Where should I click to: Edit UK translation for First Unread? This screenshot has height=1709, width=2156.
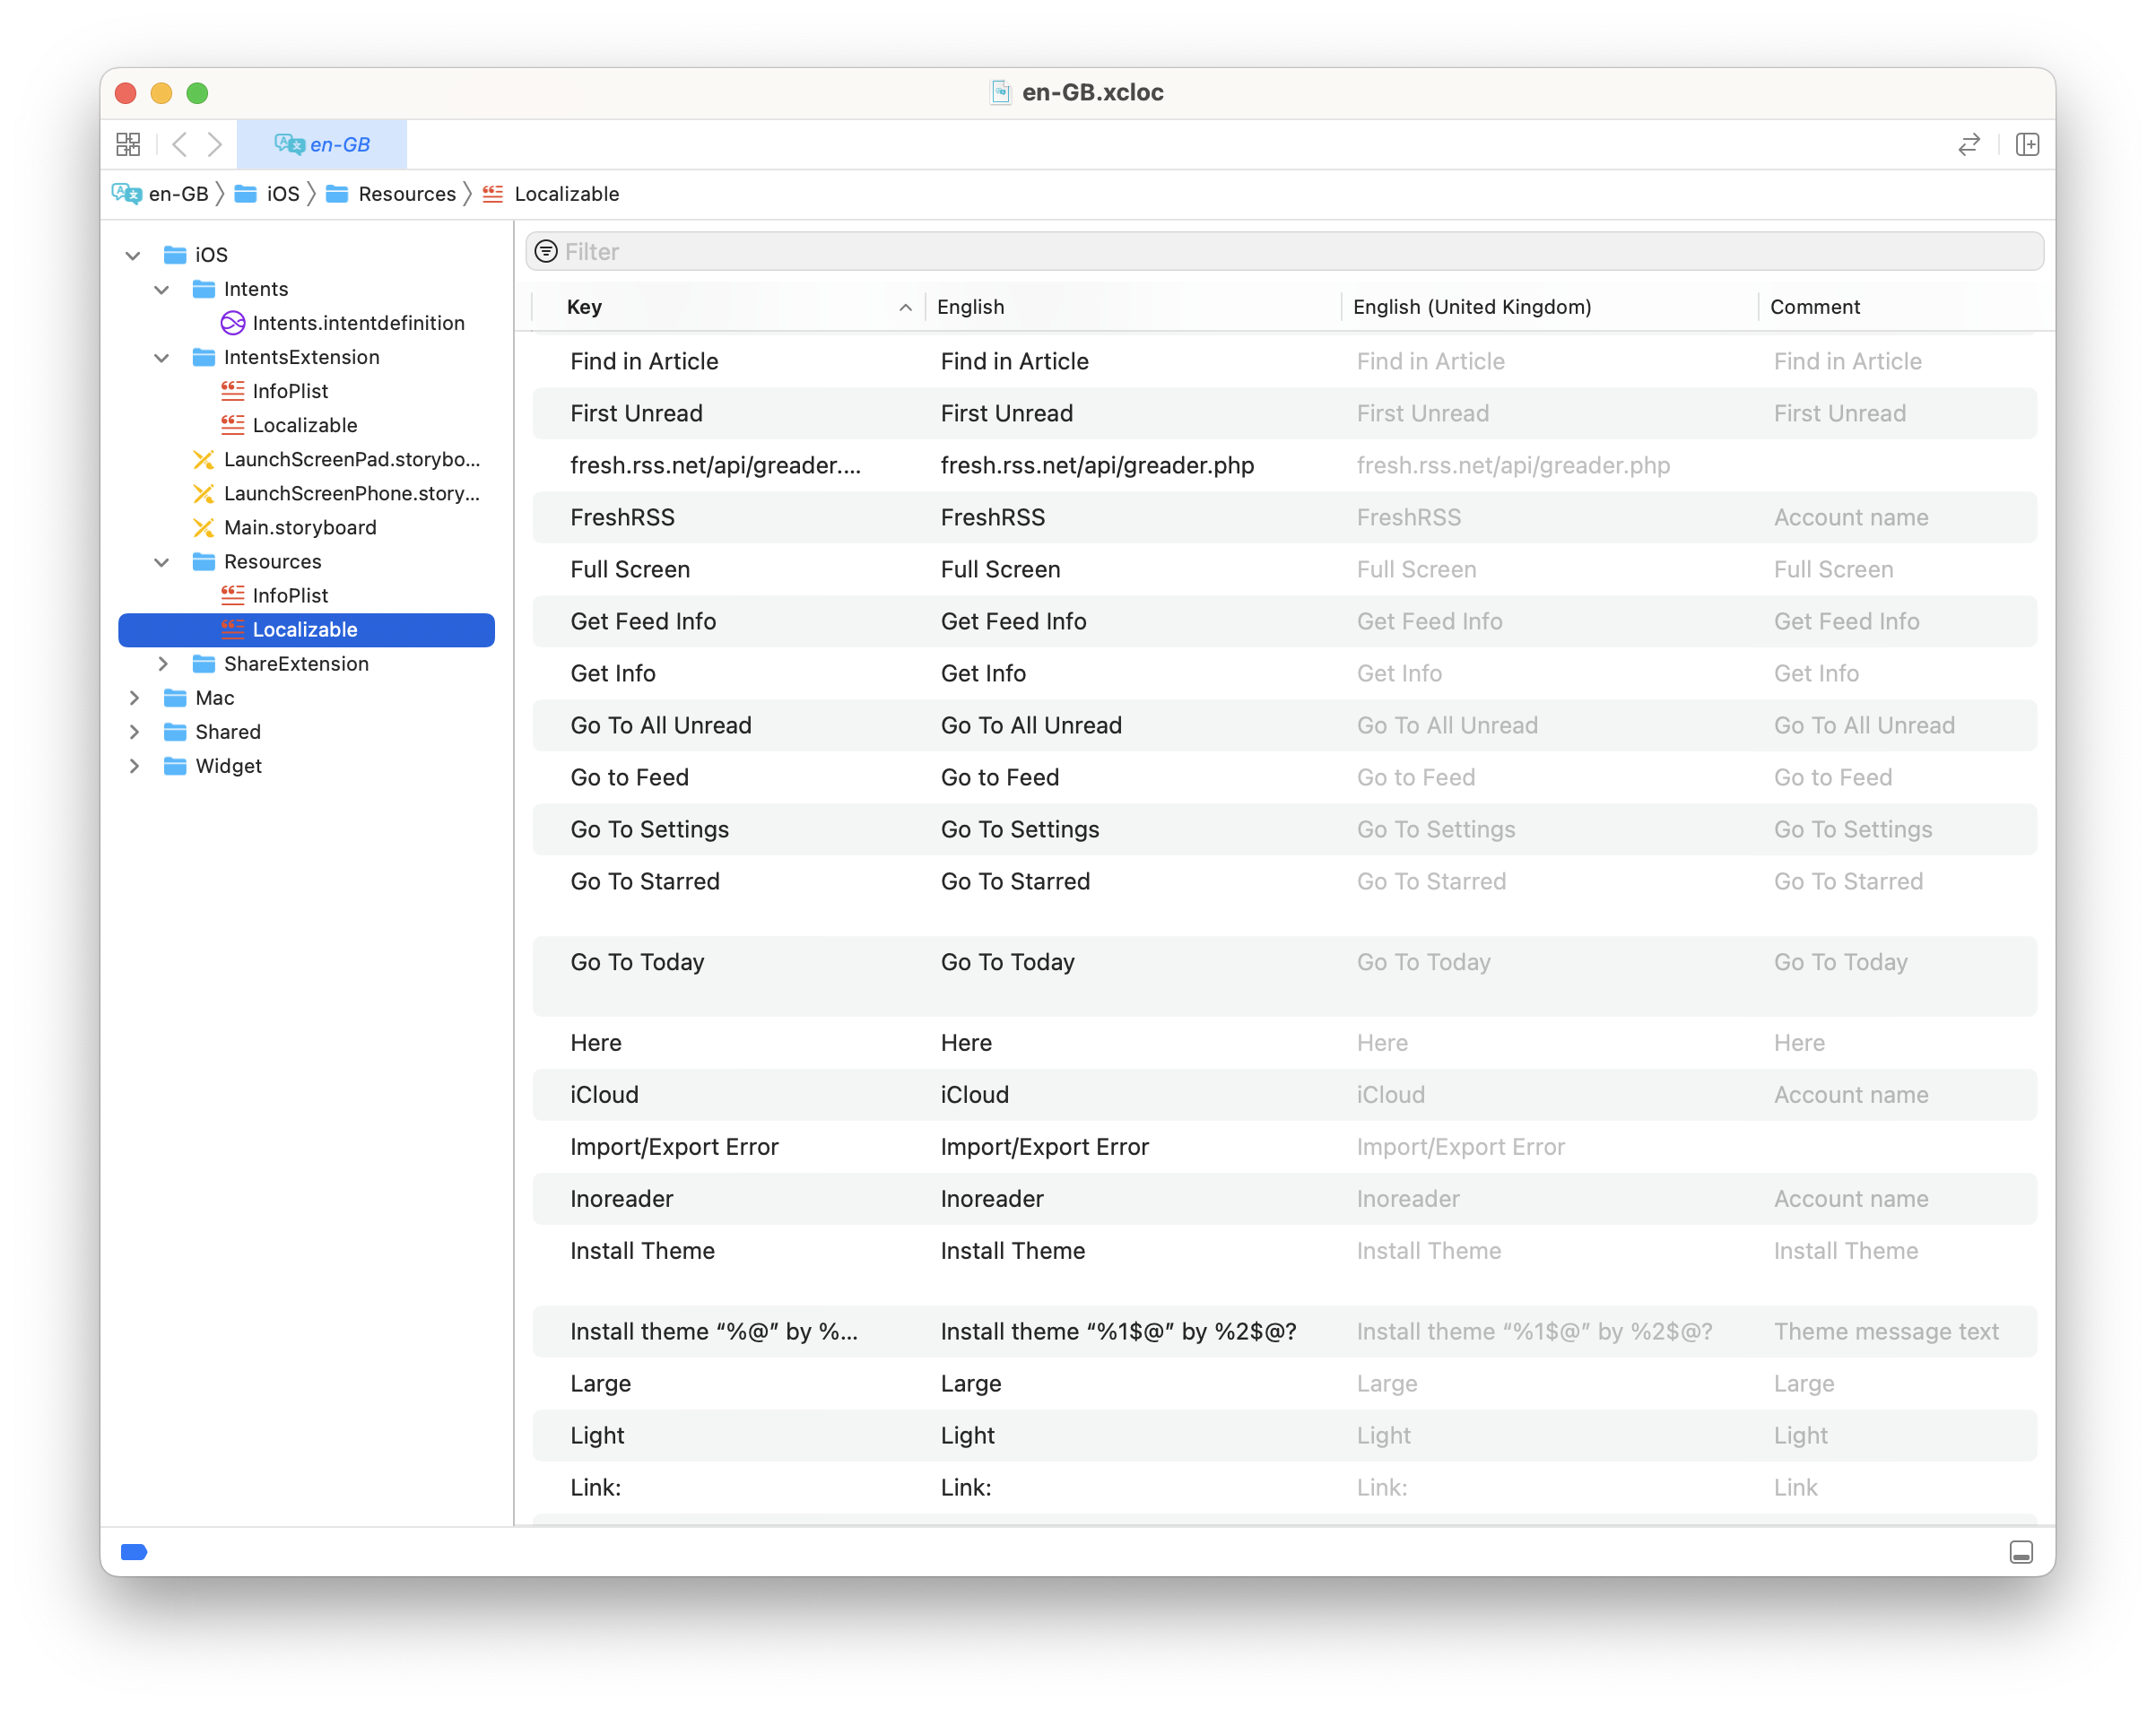click(x=1422, y=413)
